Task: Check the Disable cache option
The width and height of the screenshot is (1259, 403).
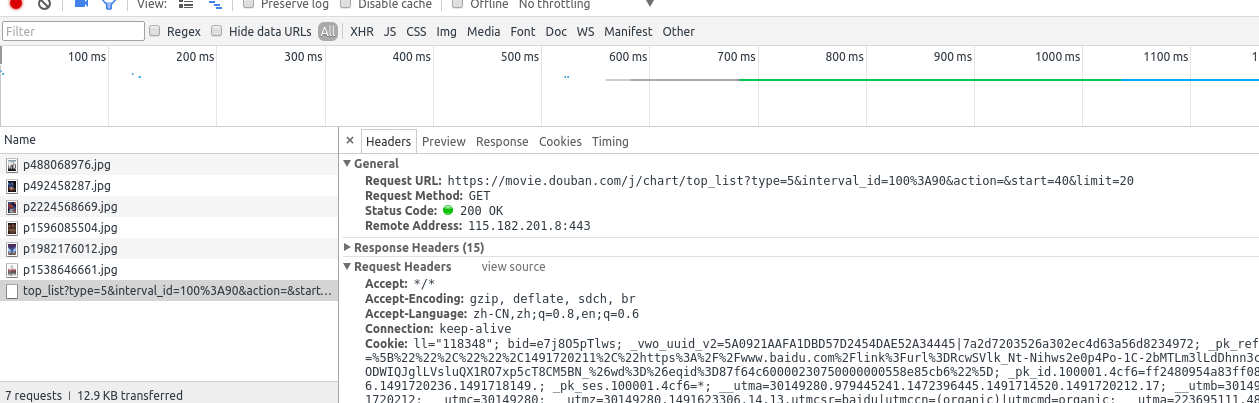Action: click(345, 4)
